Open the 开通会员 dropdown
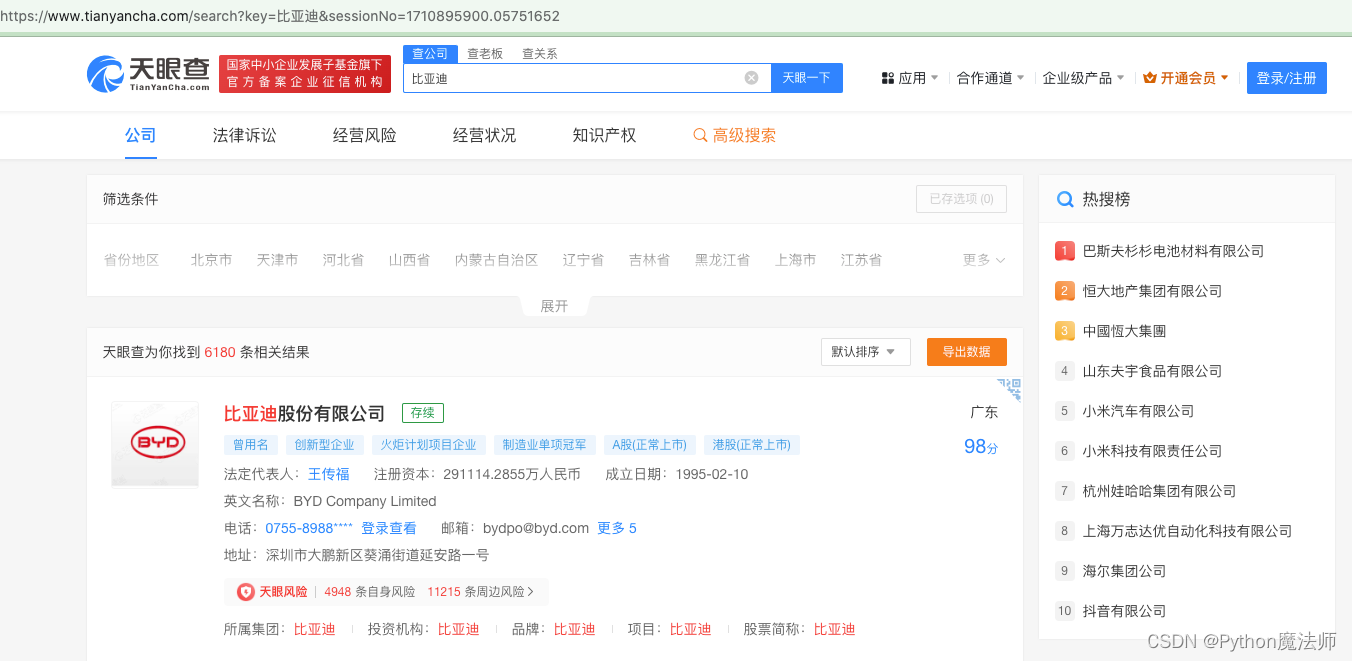Viewport: 1352px width, 661px height. coord(1186,78)
